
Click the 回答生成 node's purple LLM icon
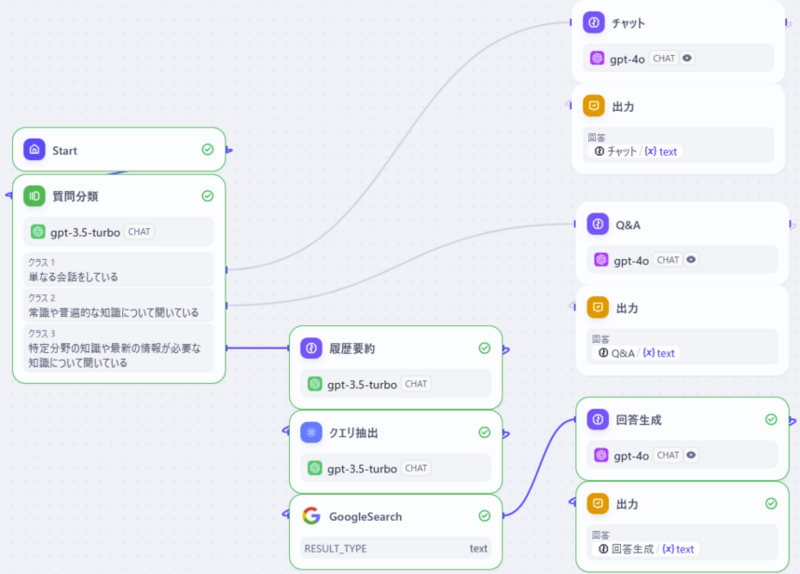pyautogui.click(x=598, y=420)
